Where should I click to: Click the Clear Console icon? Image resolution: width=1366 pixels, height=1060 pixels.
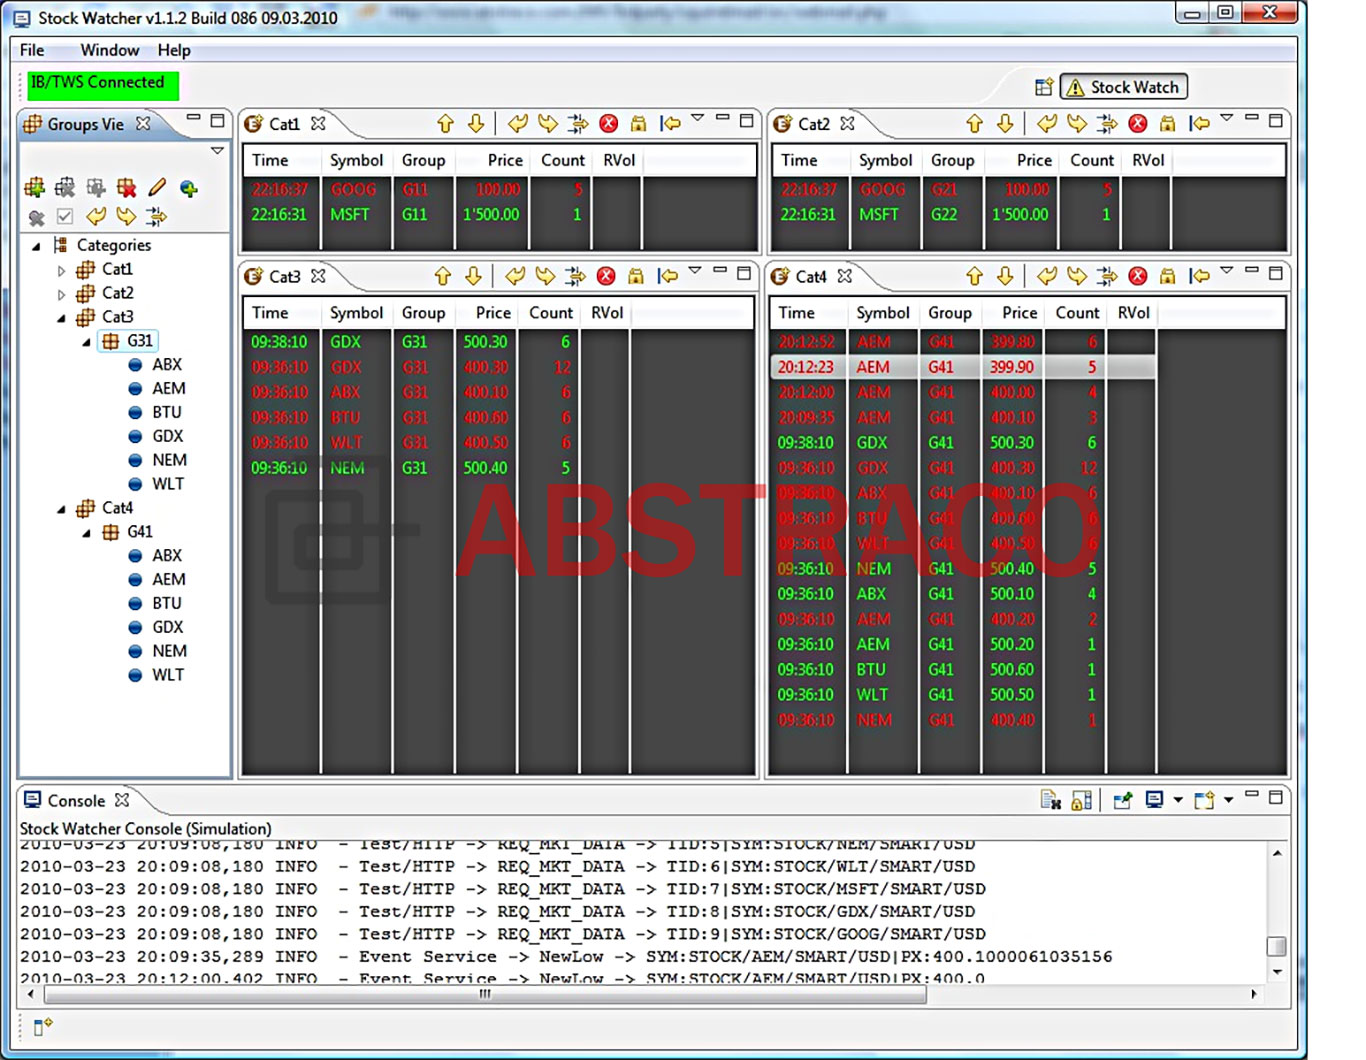1049,800
